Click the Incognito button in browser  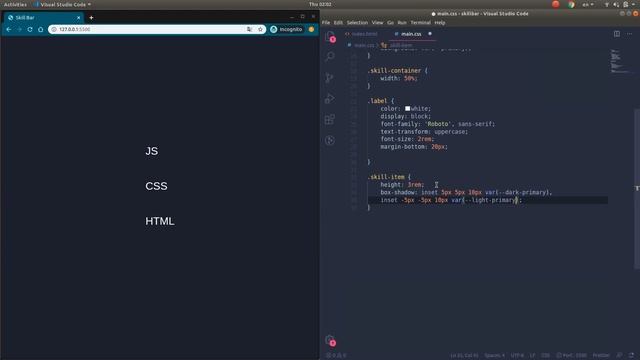click(x=287, y=29)
